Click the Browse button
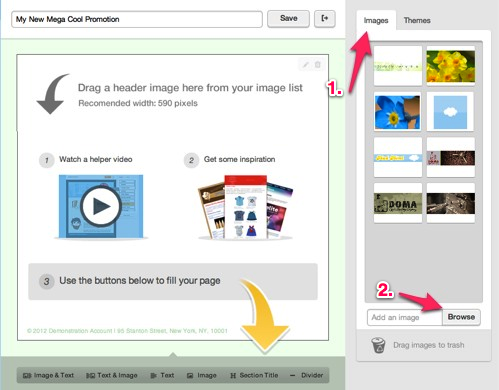The width and height of the screenshot is (499, 390). [461, 317]
